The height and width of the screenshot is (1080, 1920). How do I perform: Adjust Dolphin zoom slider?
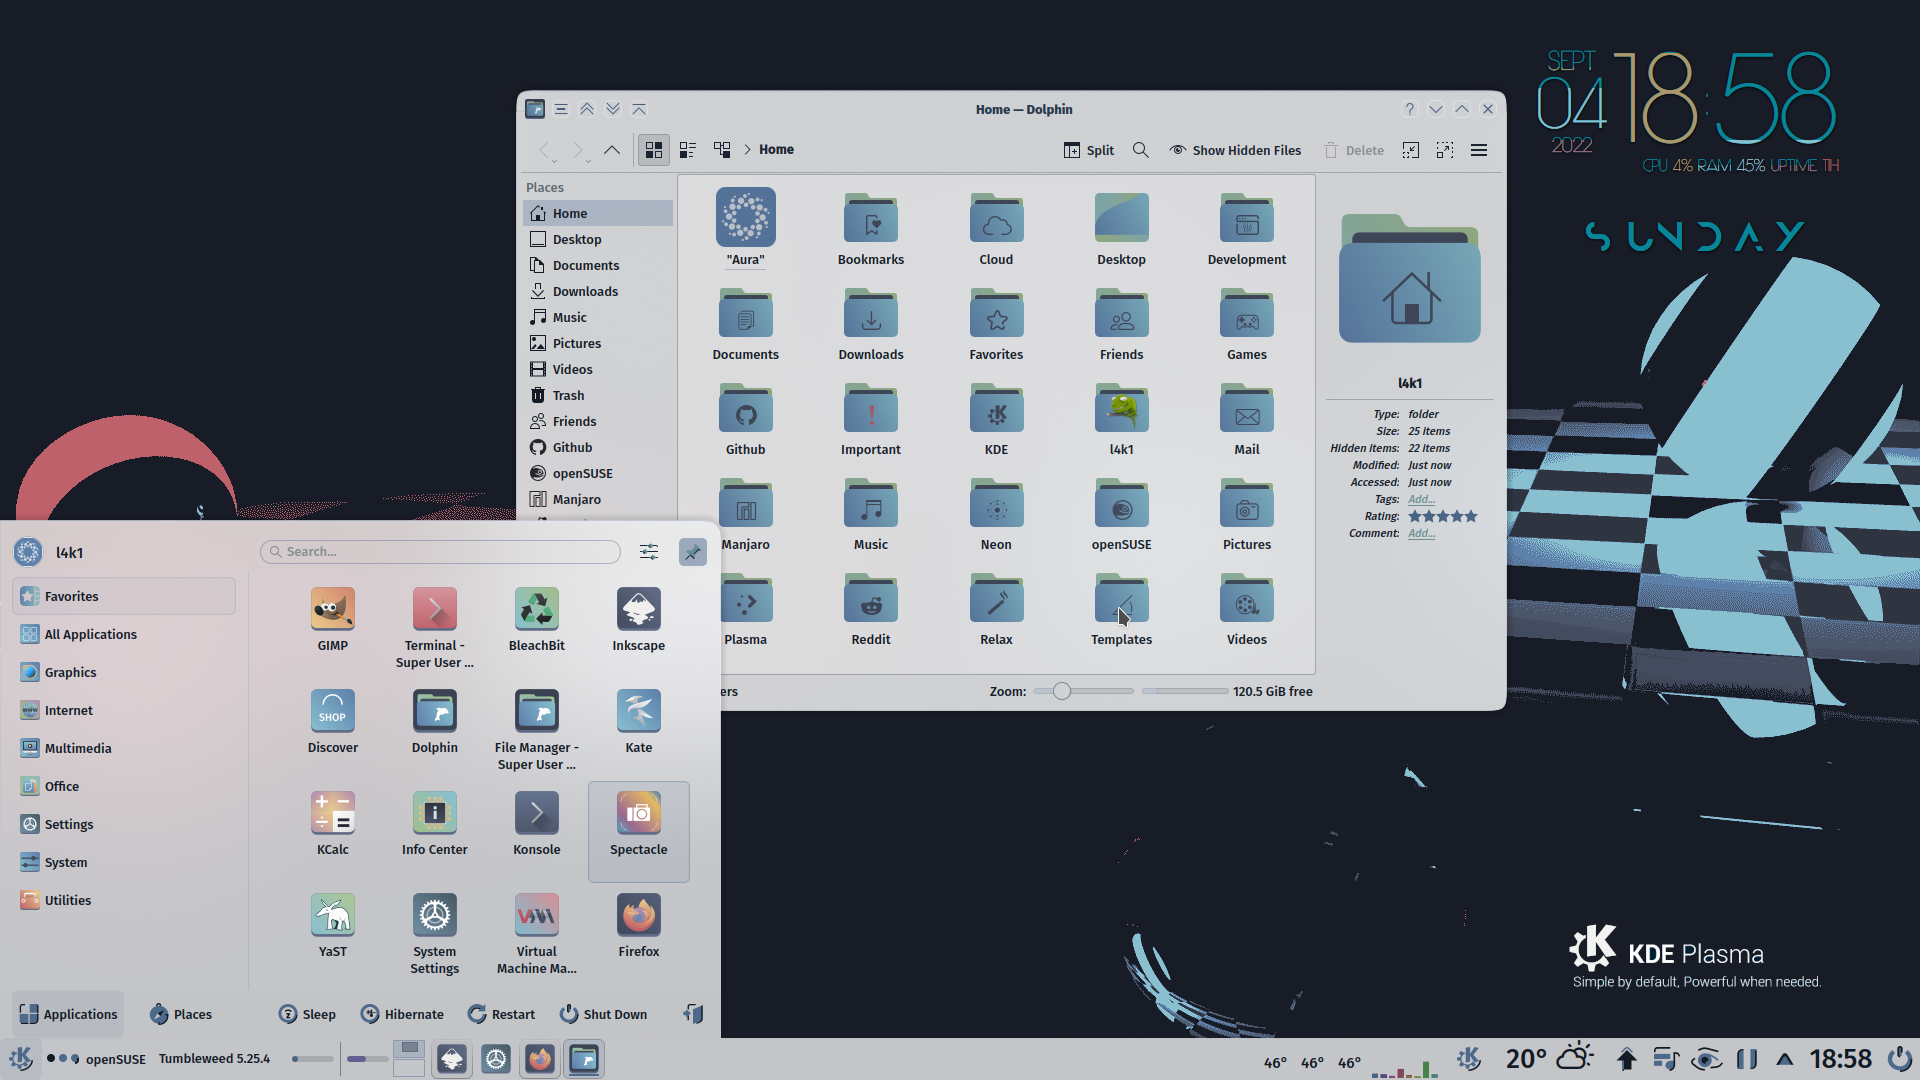[x=1083, y=691]
